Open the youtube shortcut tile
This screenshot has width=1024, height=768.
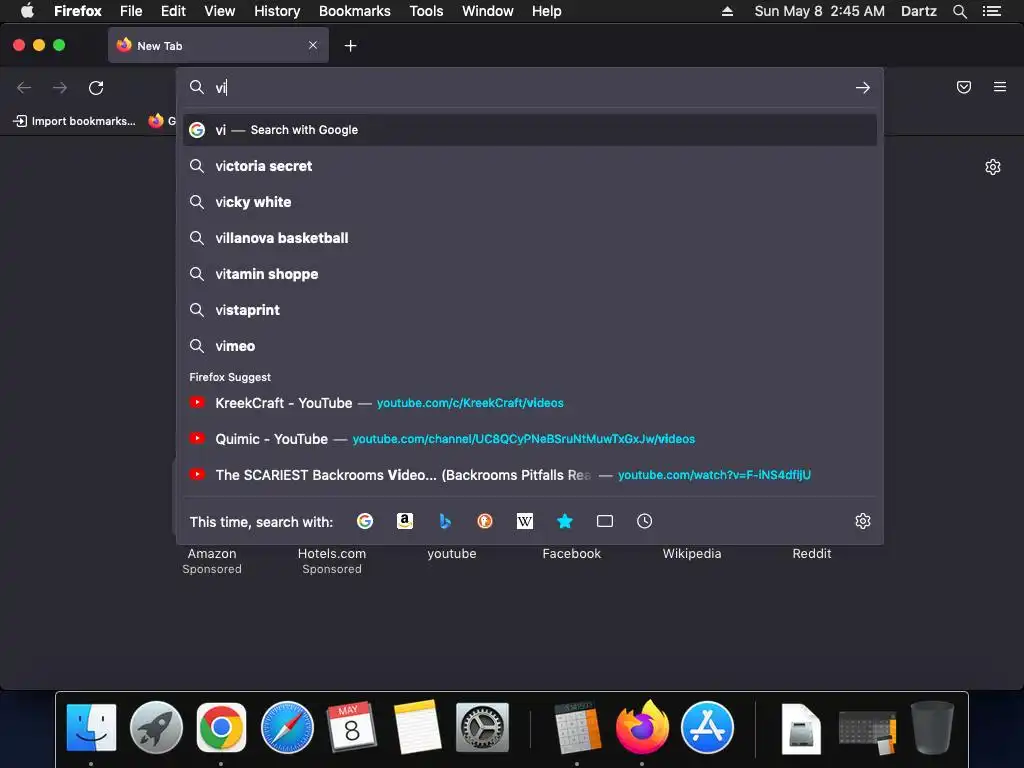click(x=452, y=554)
